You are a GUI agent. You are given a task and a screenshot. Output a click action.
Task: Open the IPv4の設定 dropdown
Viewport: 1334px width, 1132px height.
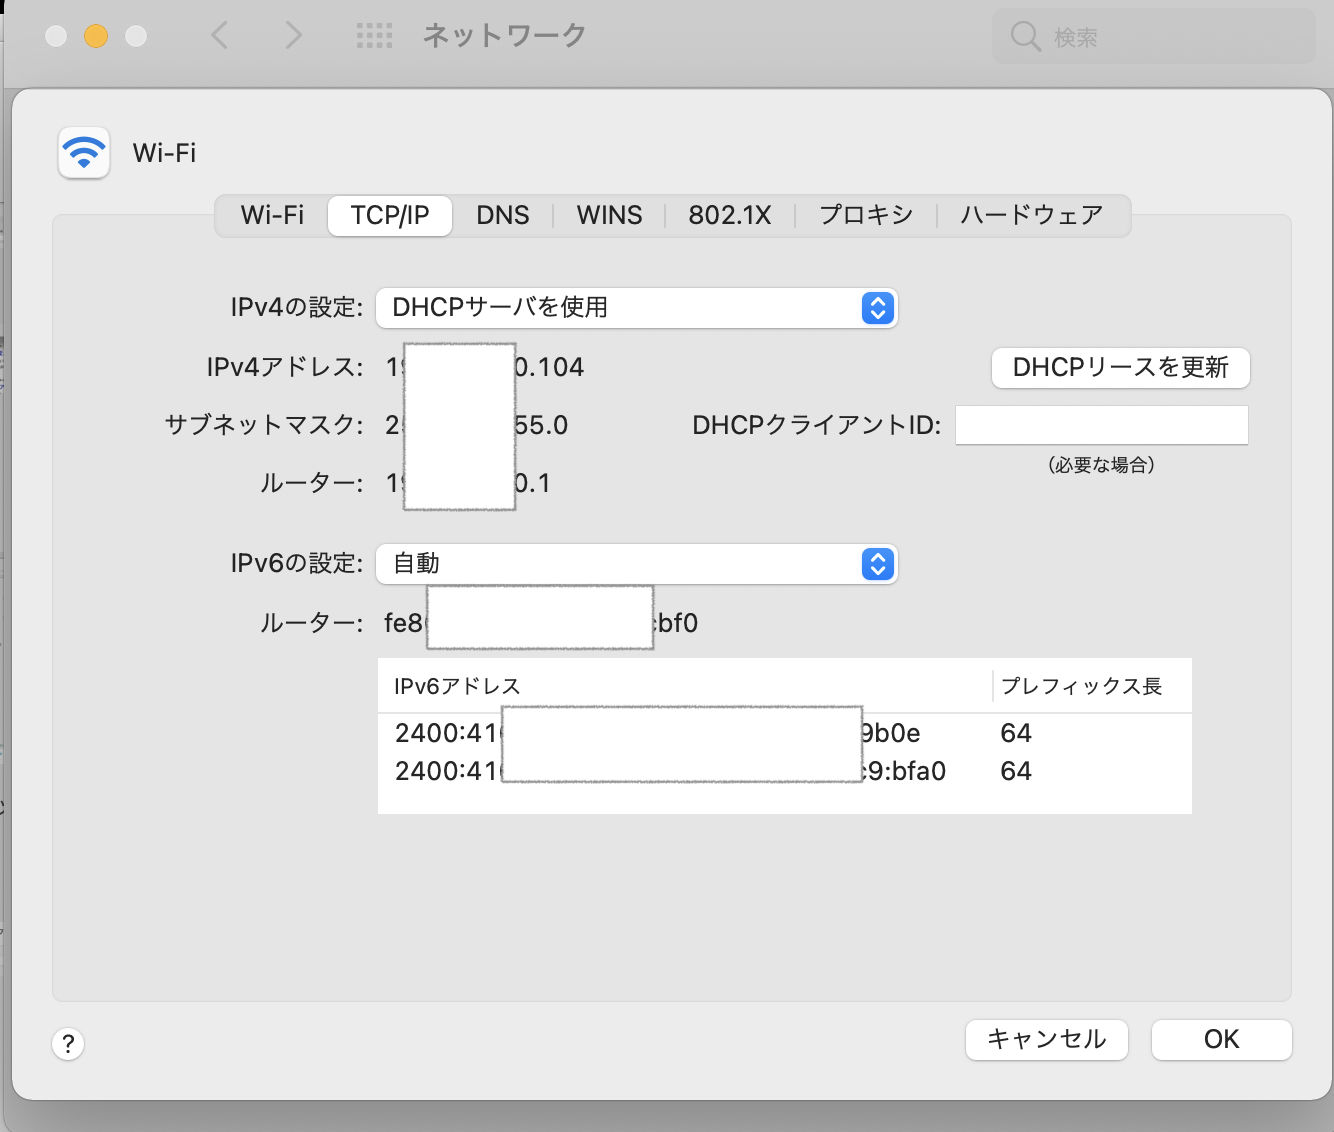coord(636,308)
